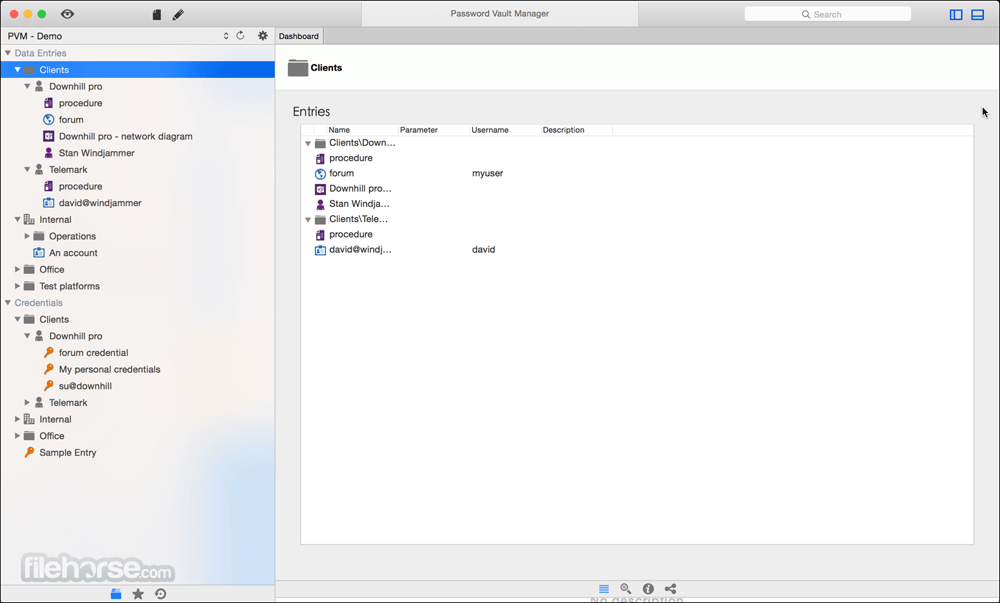
Task: Click the myuser username cell
Action: [x=487, y=173]
